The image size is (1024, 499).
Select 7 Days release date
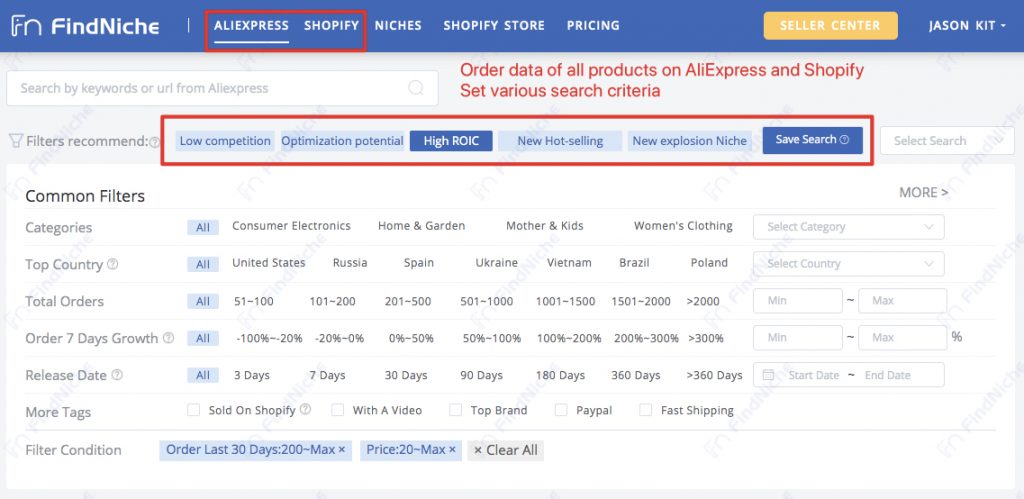(x=327, y=376)
